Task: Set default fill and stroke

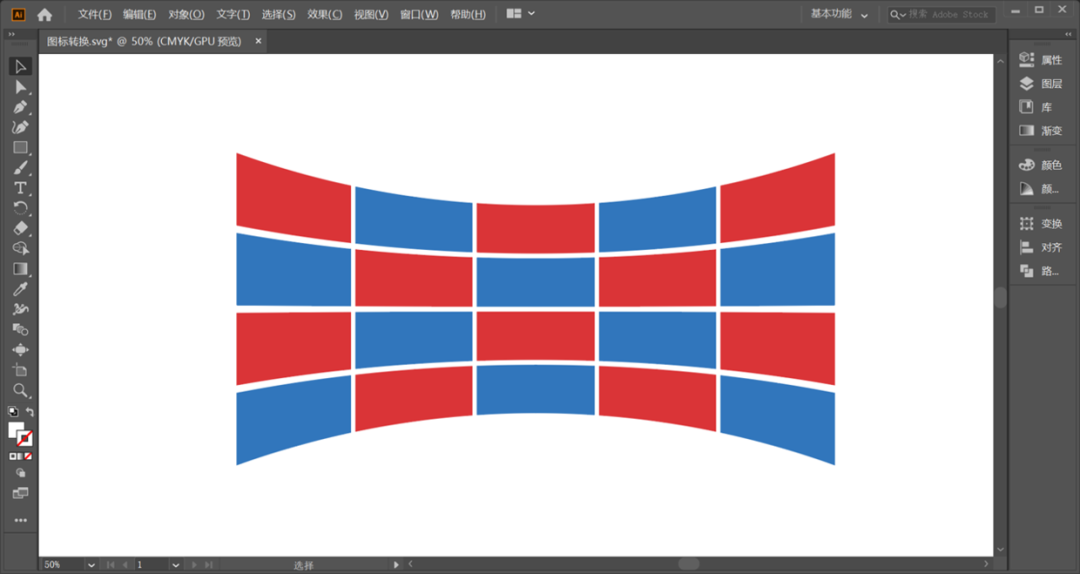Action: 13,412
